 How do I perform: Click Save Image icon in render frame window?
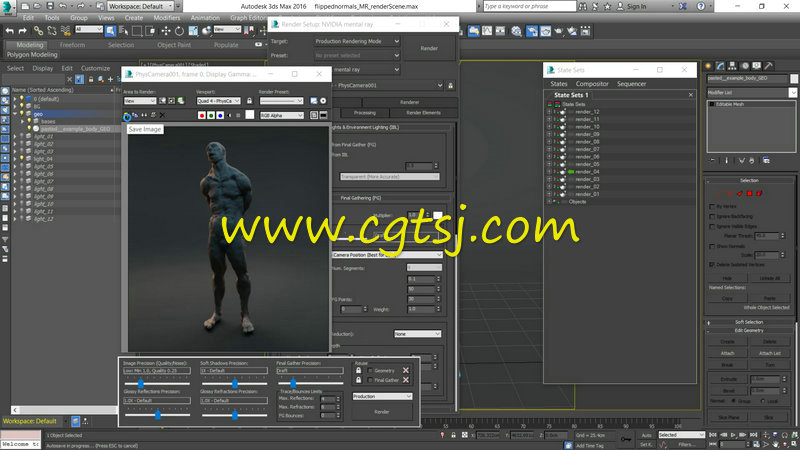tap(127, 116)
